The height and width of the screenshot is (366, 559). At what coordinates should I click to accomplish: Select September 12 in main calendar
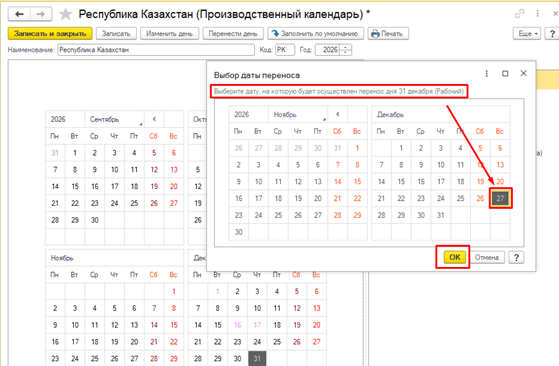pyautogui.click(x=154, y=170)
